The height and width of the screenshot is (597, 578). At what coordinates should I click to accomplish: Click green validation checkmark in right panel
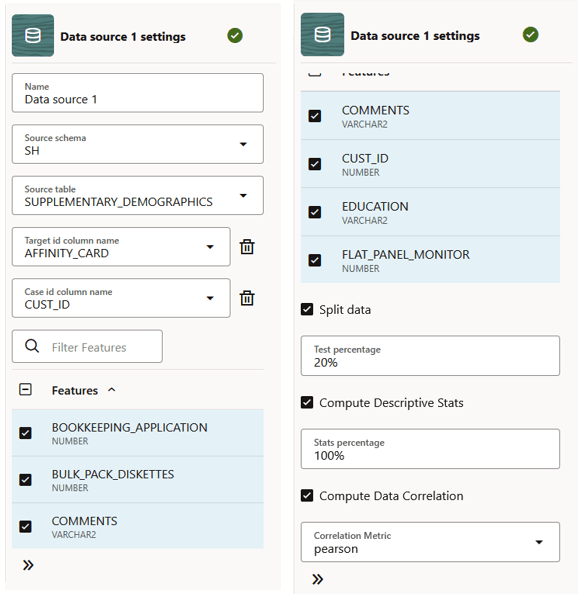point(530,35)
